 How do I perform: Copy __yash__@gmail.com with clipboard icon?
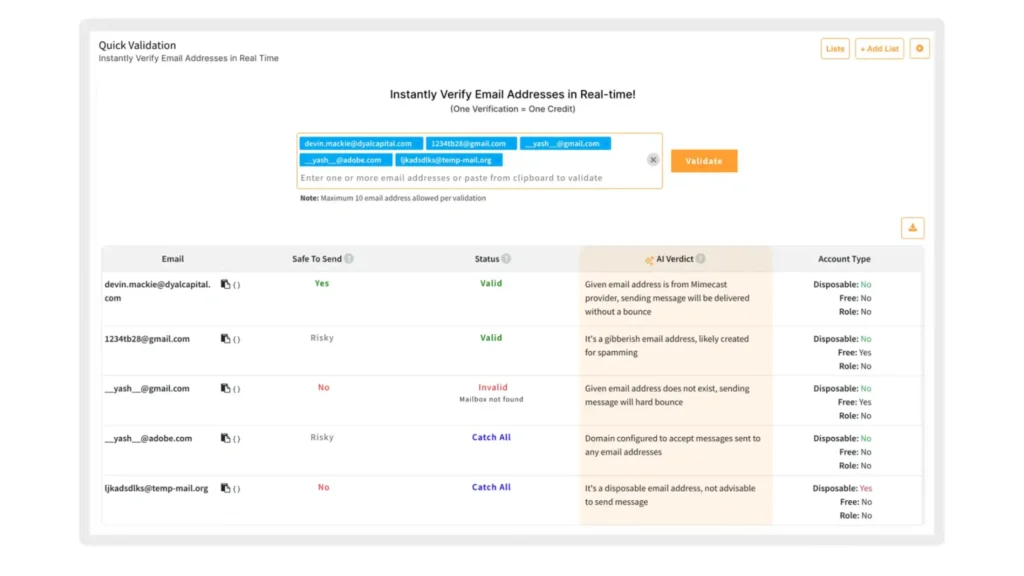[225, 389]
